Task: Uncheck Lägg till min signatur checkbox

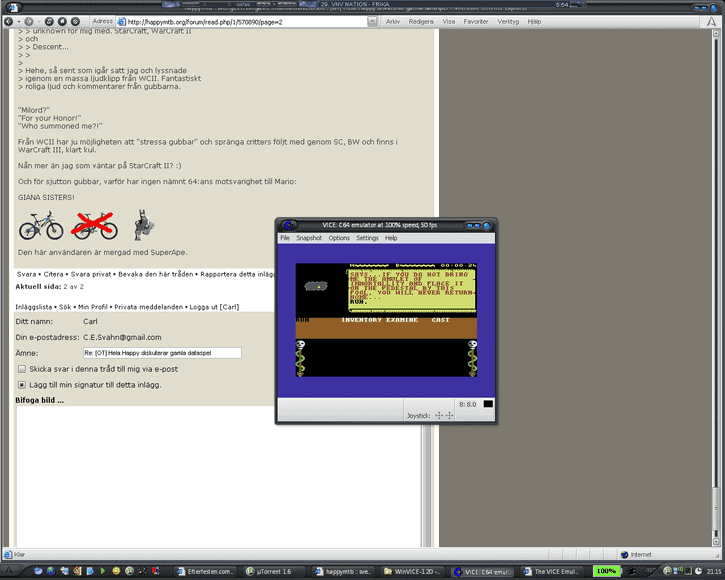Action: [22, 385]
